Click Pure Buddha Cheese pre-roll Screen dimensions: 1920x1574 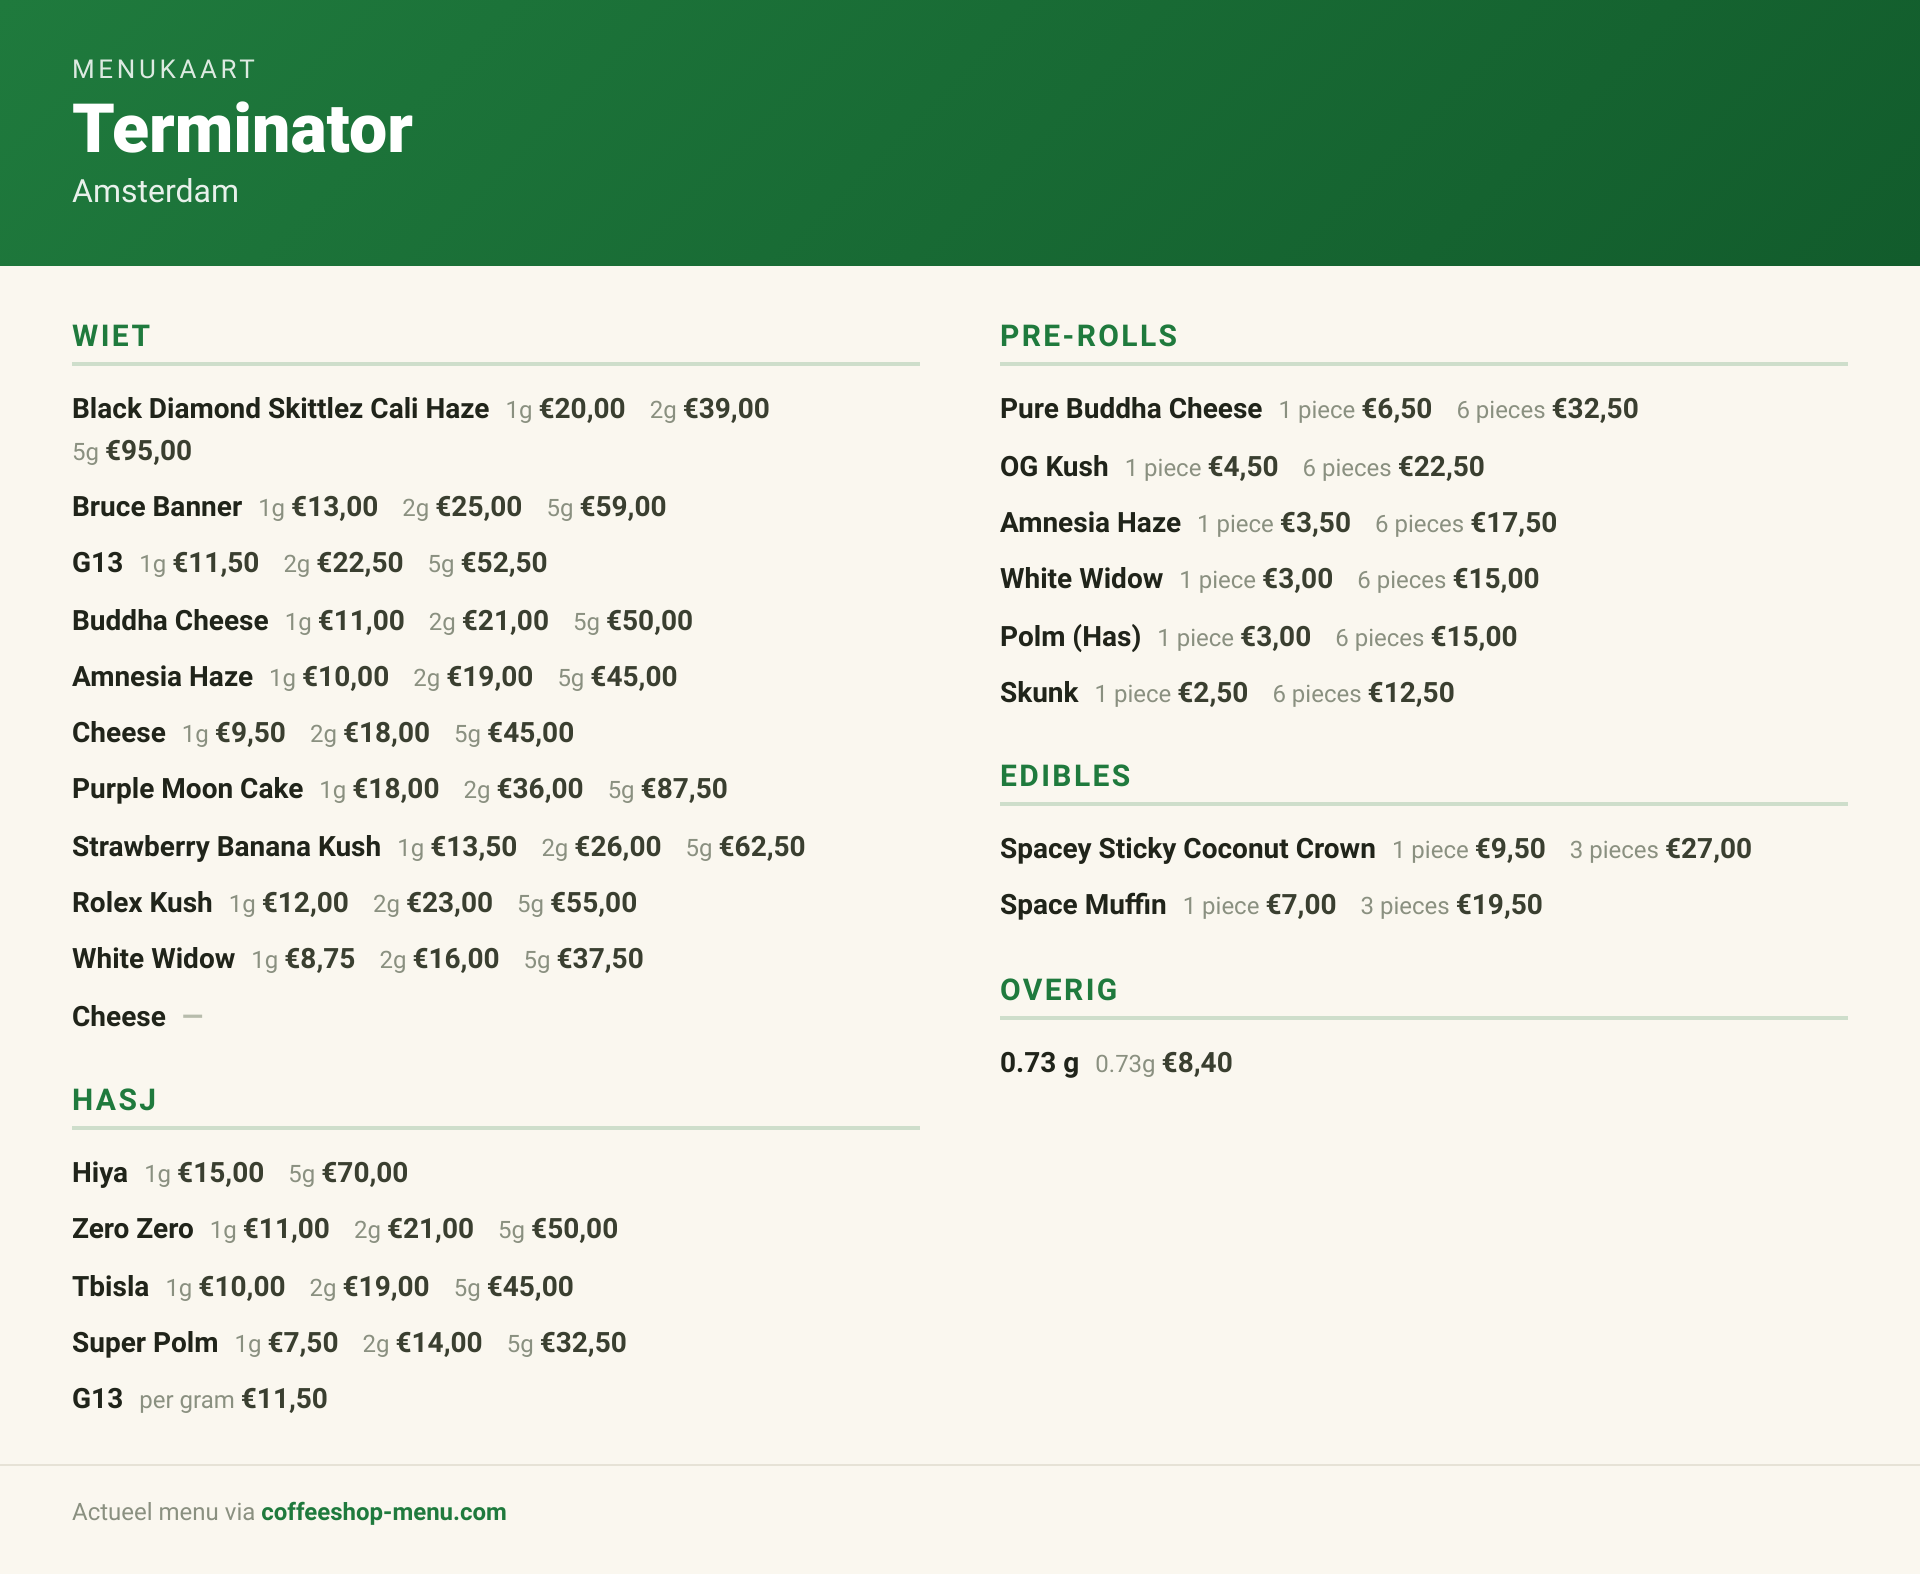click(x=1131, y=408)
